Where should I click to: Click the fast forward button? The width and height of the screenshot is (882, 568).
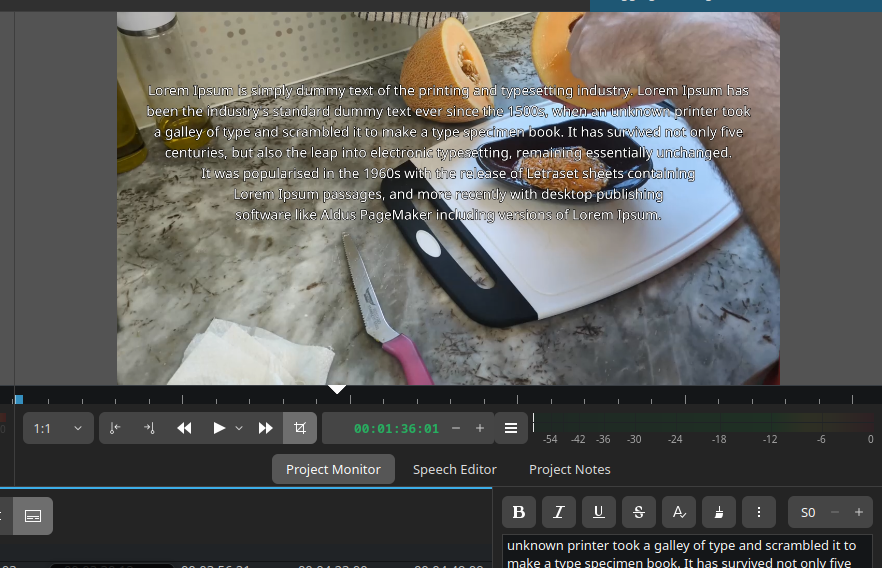(266, 428)
